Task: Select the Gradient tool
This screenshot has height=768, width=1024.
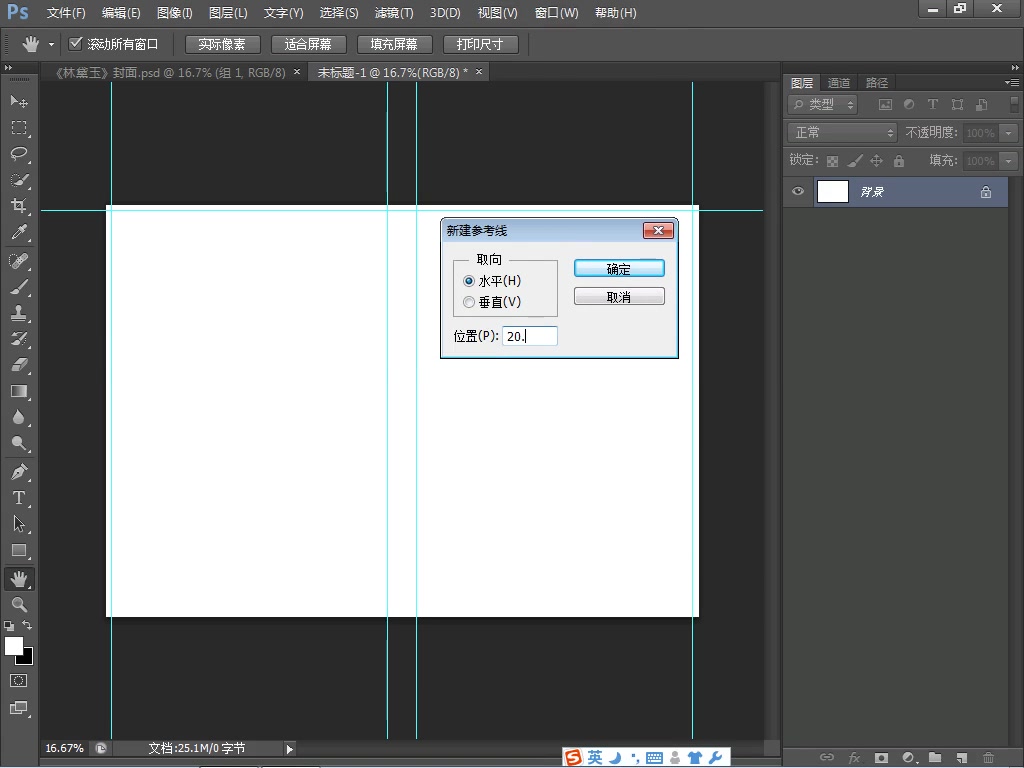Action: pos(19,391)
